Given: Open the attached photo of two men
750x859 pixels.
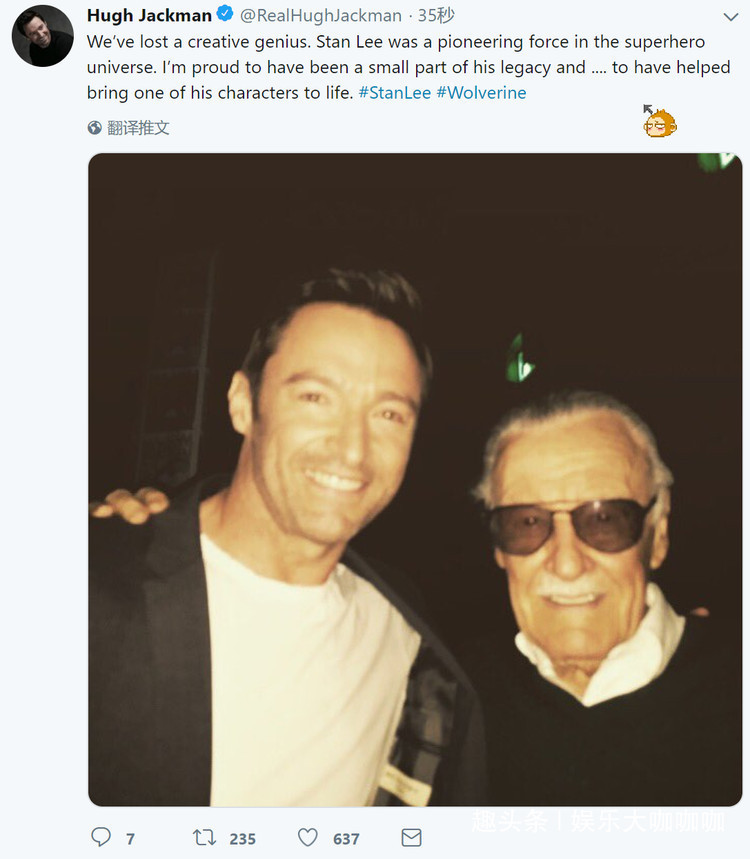Looking at the screenshot, I should (x=415, y=479).
